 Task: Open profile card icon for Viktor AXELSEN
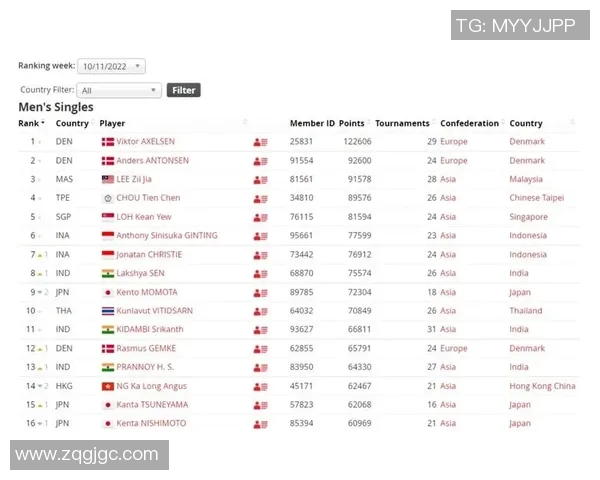tap(260, 142)
